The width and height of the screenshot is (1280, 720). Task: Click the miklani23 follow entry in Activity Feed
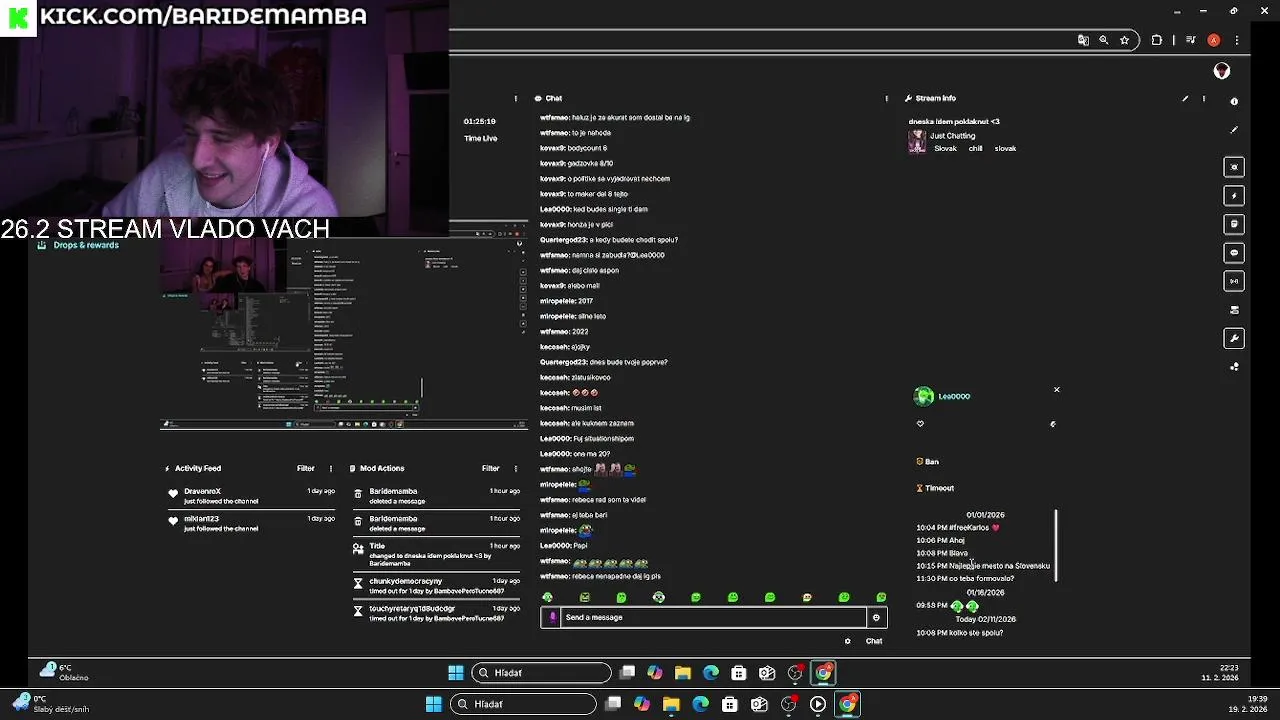pyautogui.click(x=251, y=523)
